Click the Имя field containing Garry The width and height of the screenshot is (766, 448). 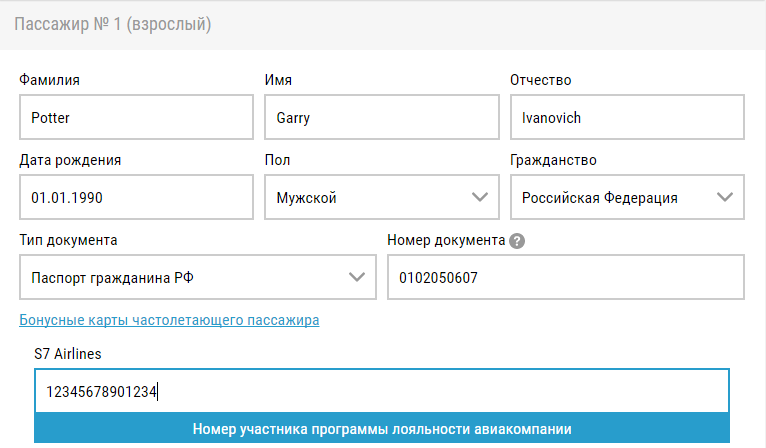[382, 117]
